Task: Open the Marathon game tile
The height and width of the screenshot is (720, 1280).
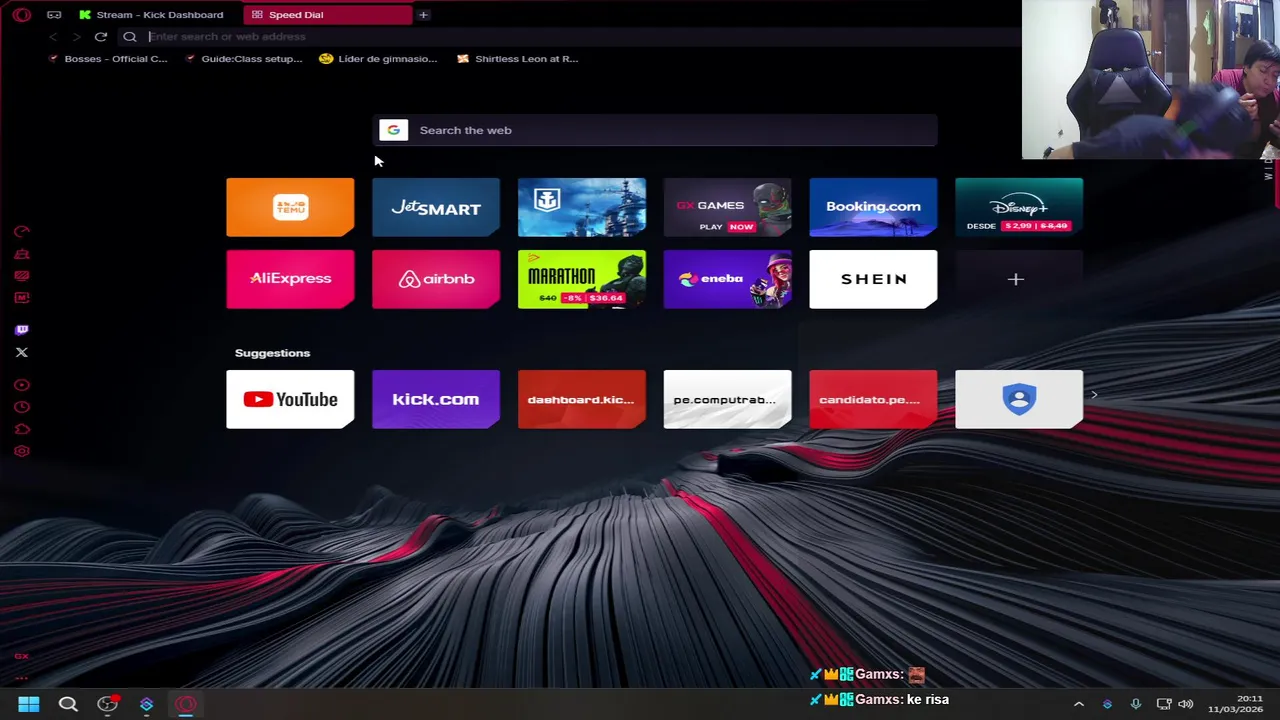Action: 582,279
